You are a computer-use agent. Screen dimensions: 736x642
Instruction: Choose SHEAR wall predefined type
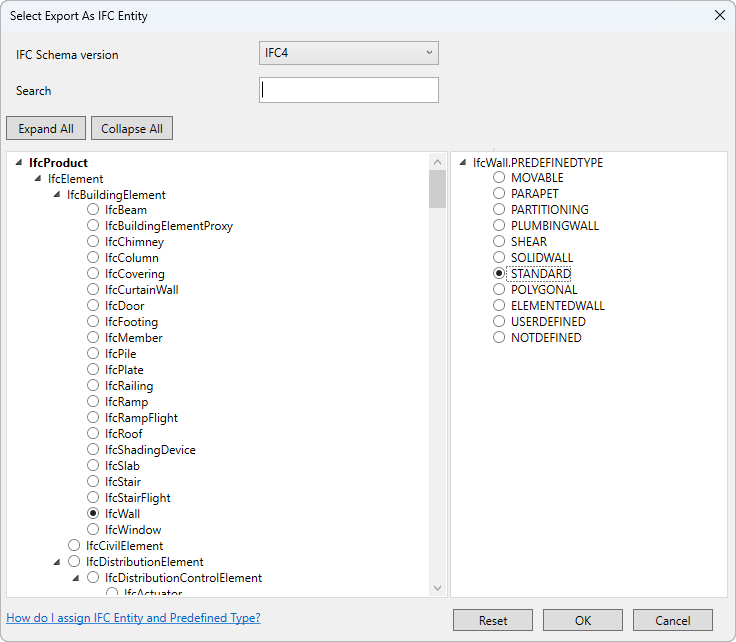coord(499,241)
